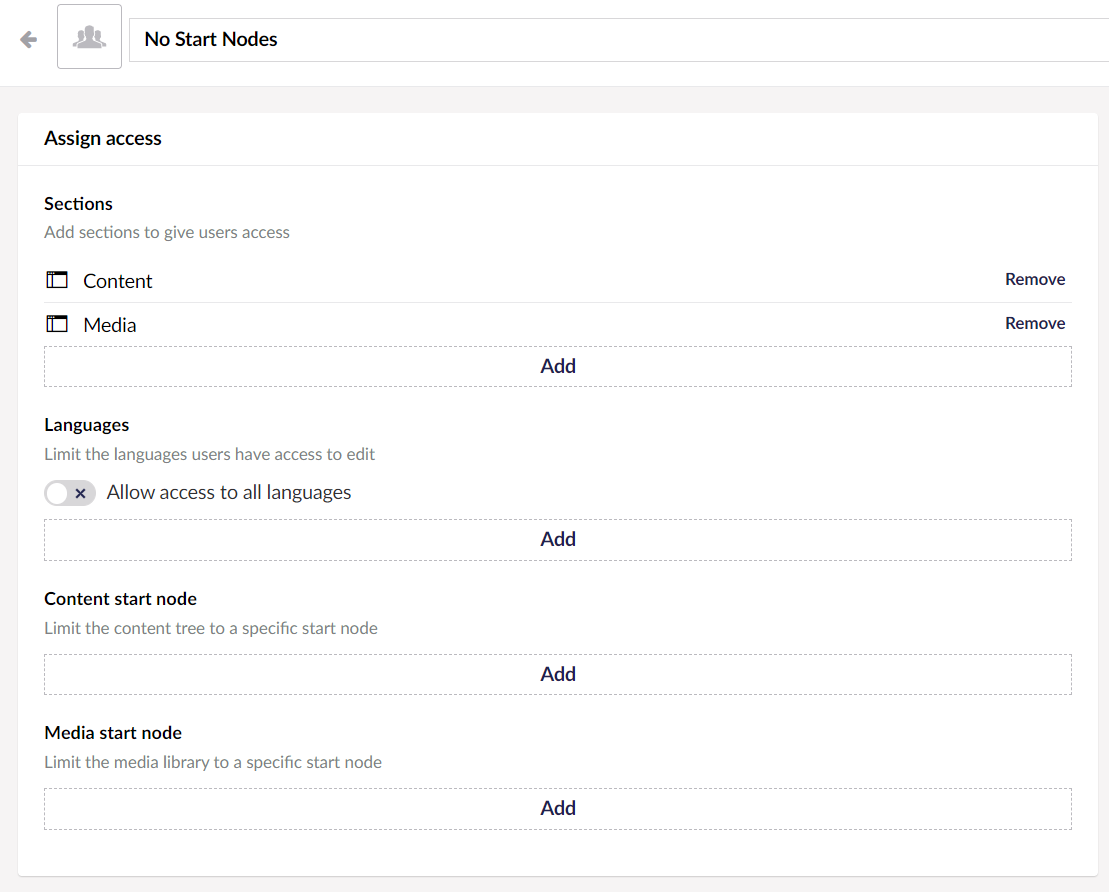
Task: Click the Sections heading
Action: pos(78,204)
